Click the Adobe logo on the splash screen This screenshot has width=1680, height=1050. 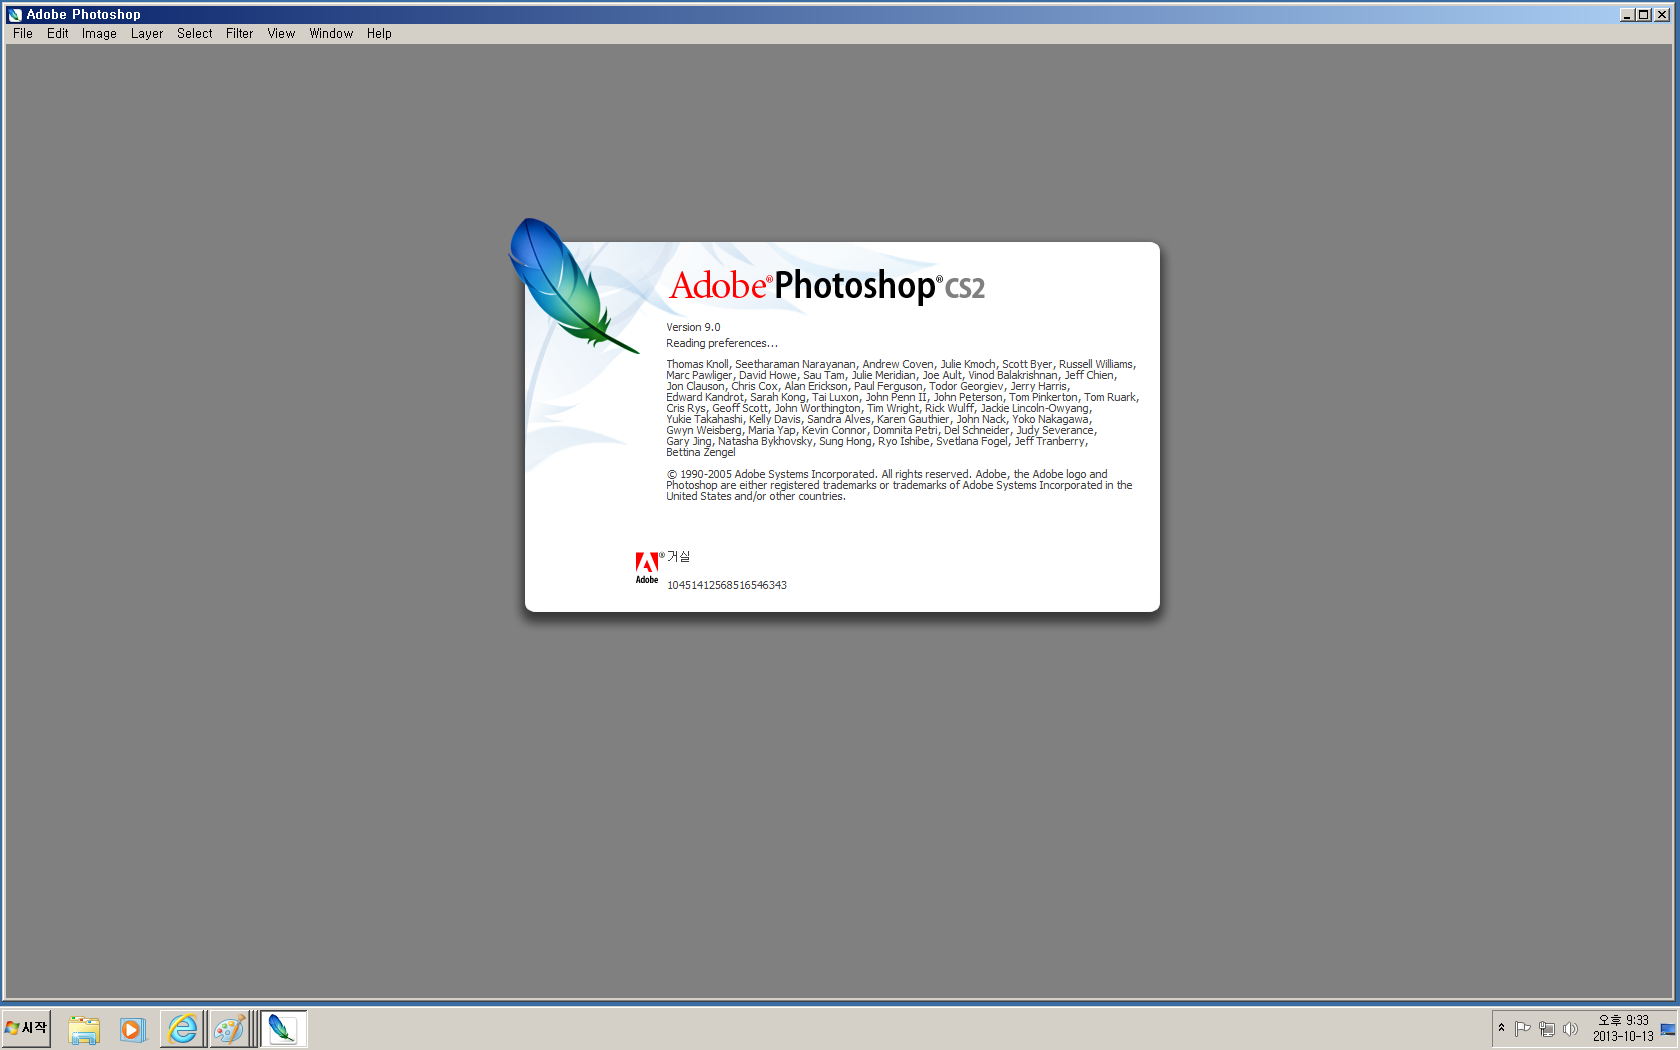point(647,567)
